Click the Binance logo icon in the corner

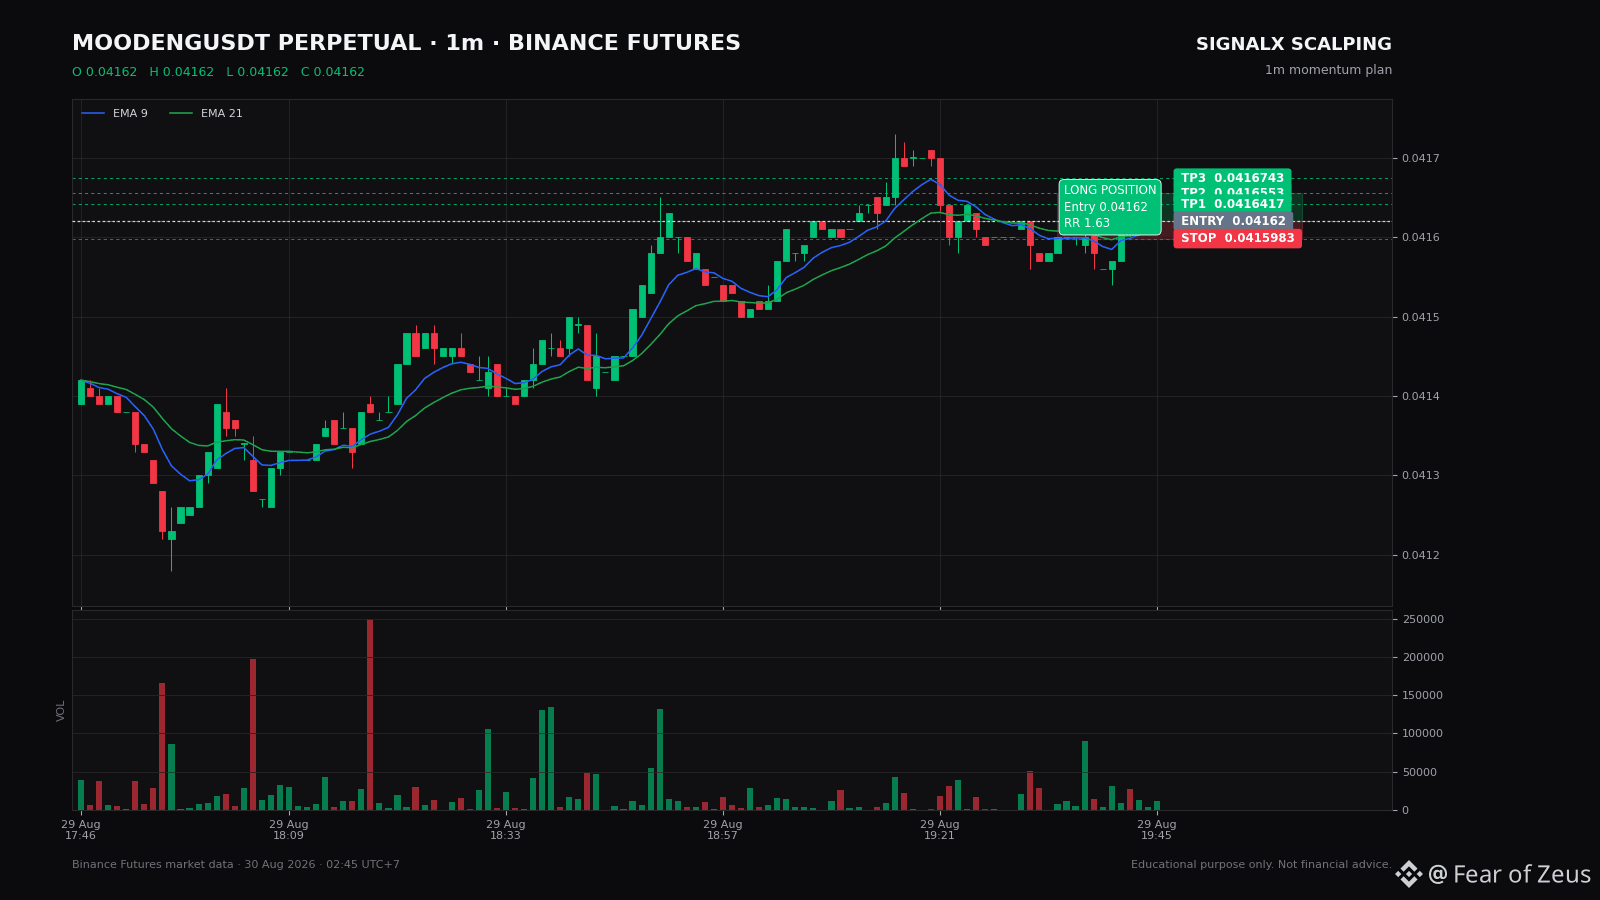1409,874
